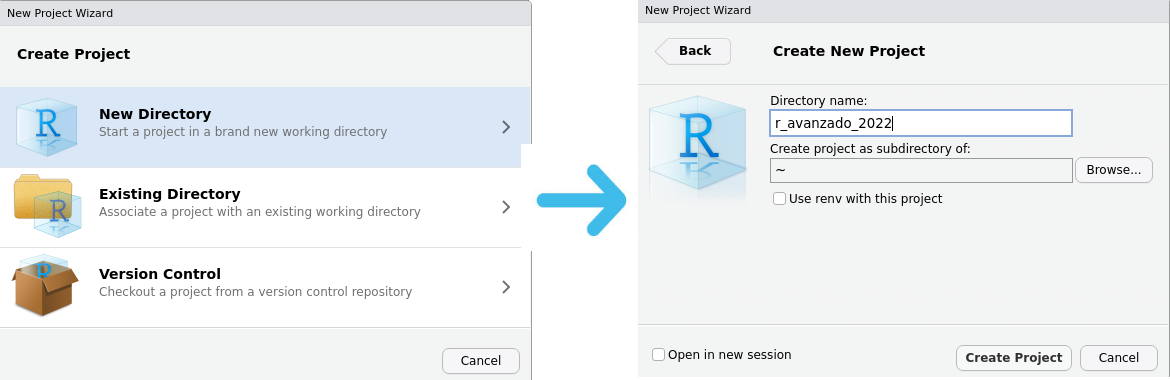Go Back to the previous wizard page
Screen dimensions: 1170x380
[x=692, y=51]
